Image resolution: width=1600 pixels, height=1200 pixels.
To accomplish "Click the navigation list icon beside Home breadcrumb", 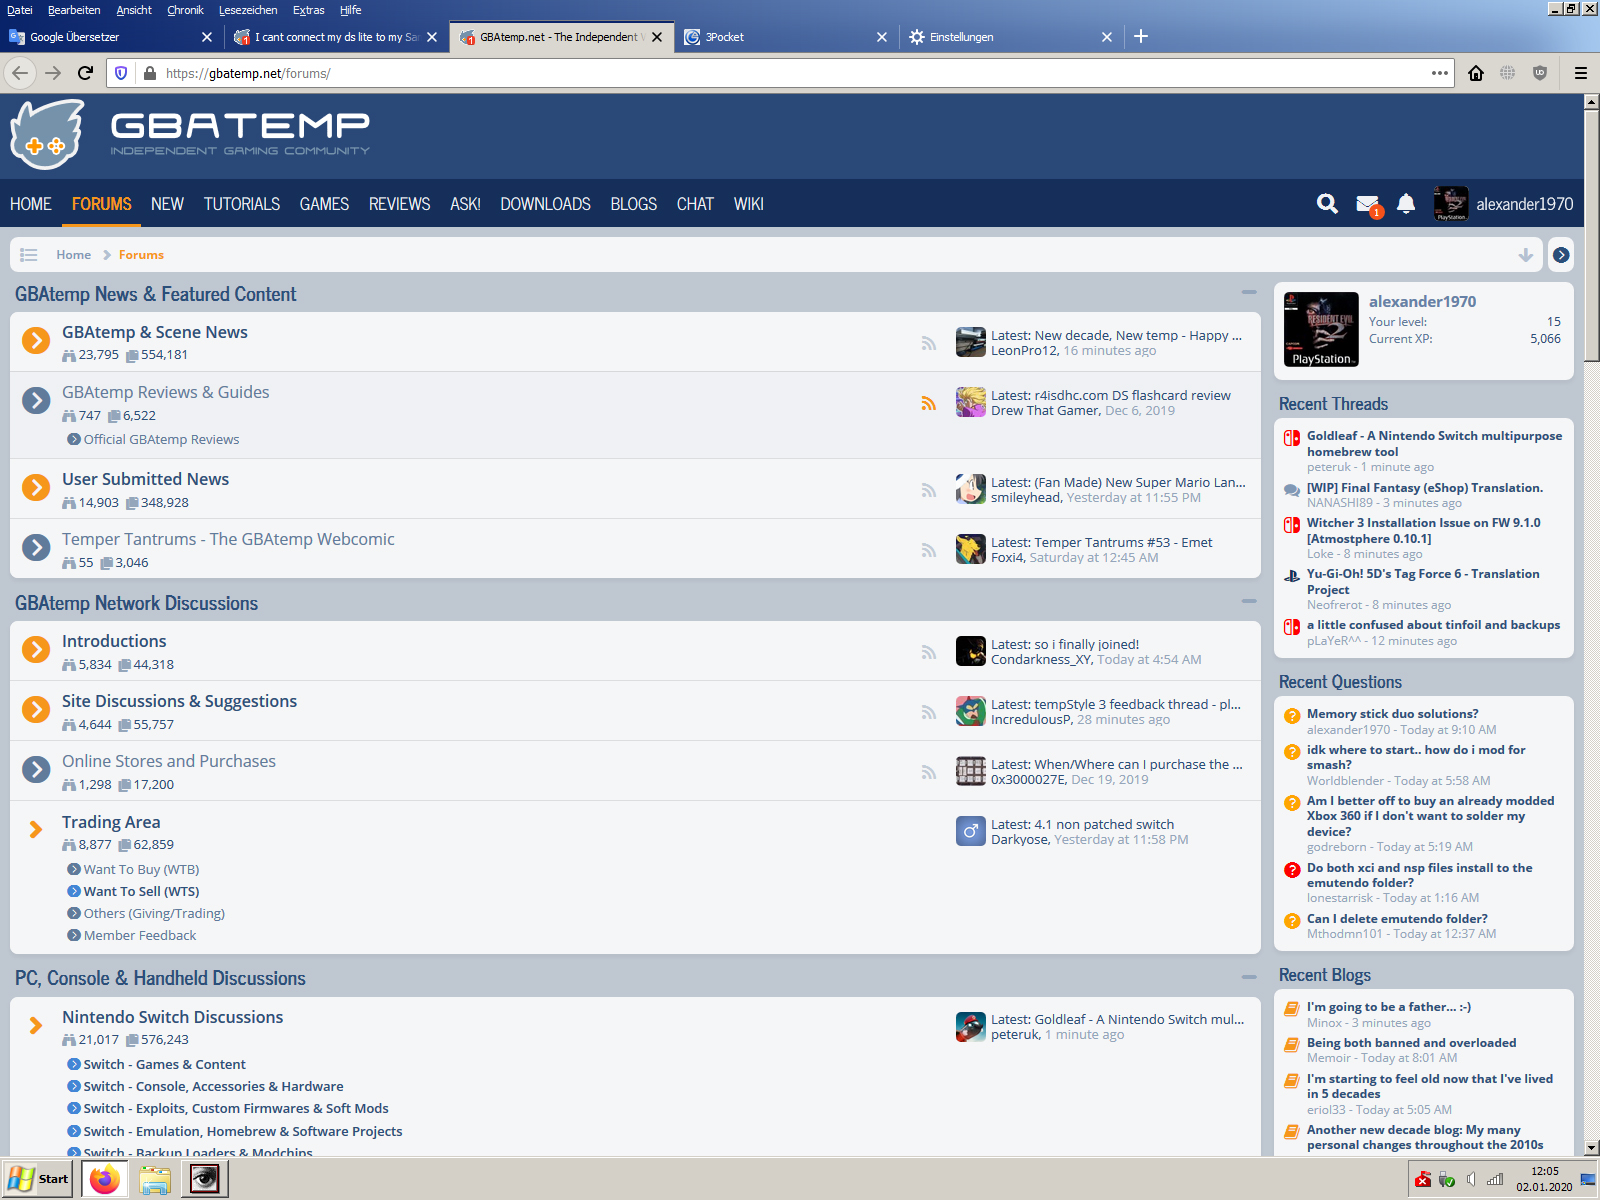I will tap(29, 255).
